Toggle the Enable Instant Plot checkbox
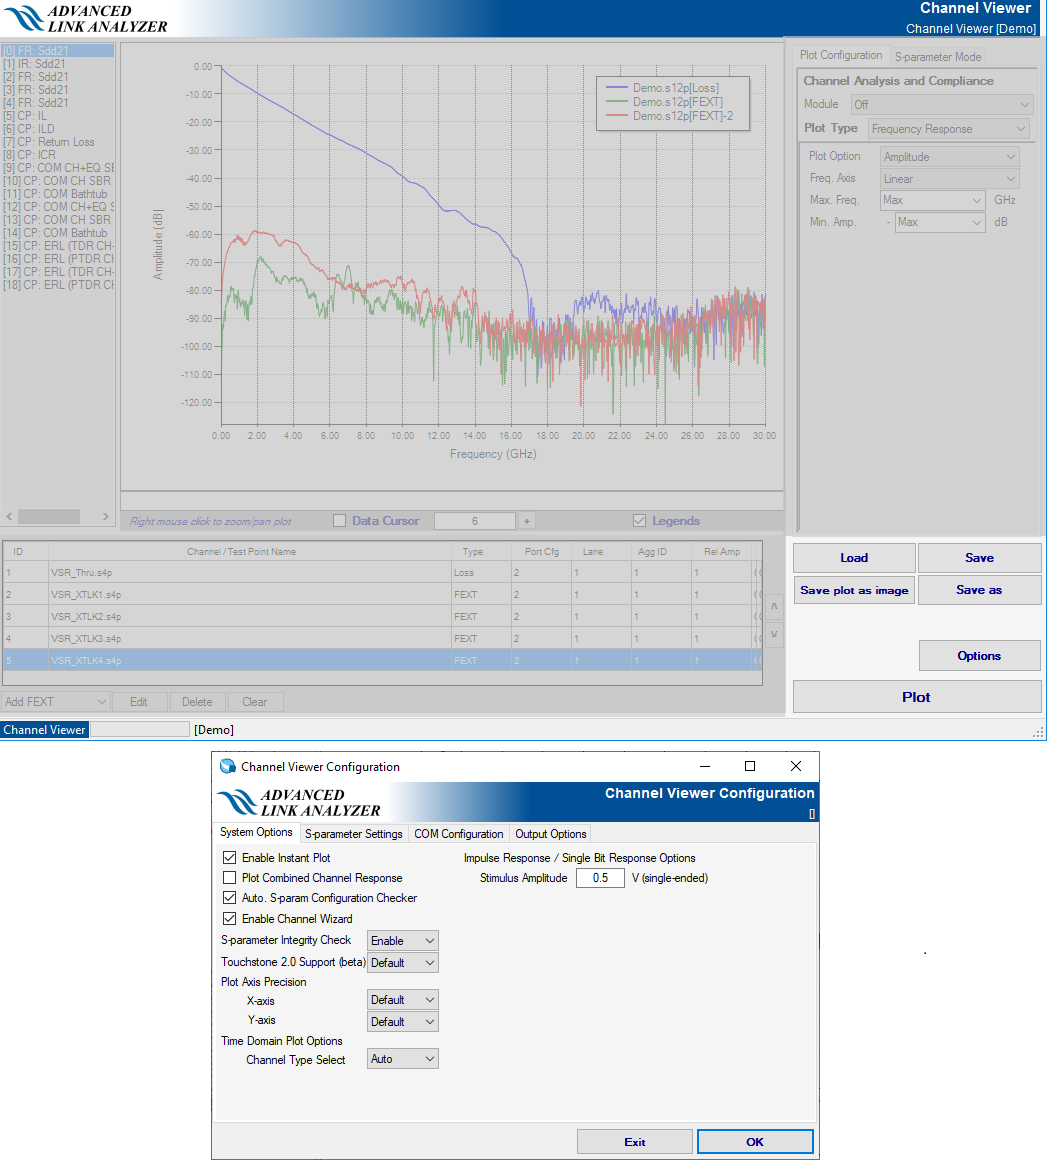 [230, 858]
